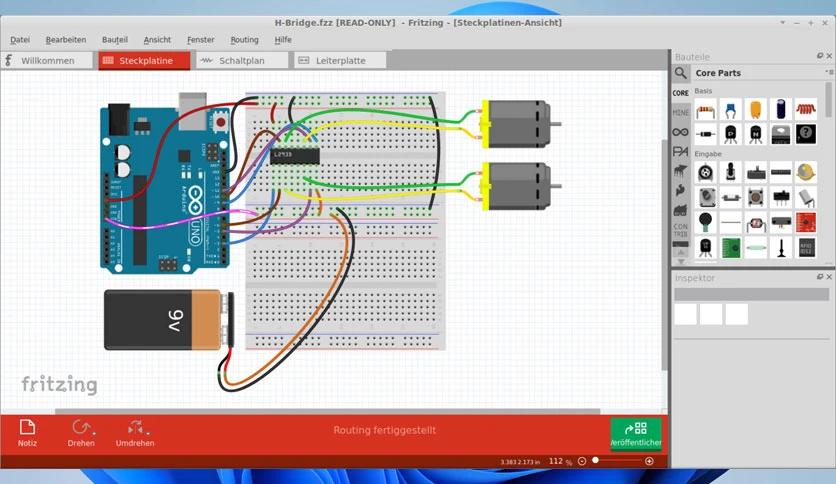
Task: Choose the tactile pushbutton part
Action: 755,197
